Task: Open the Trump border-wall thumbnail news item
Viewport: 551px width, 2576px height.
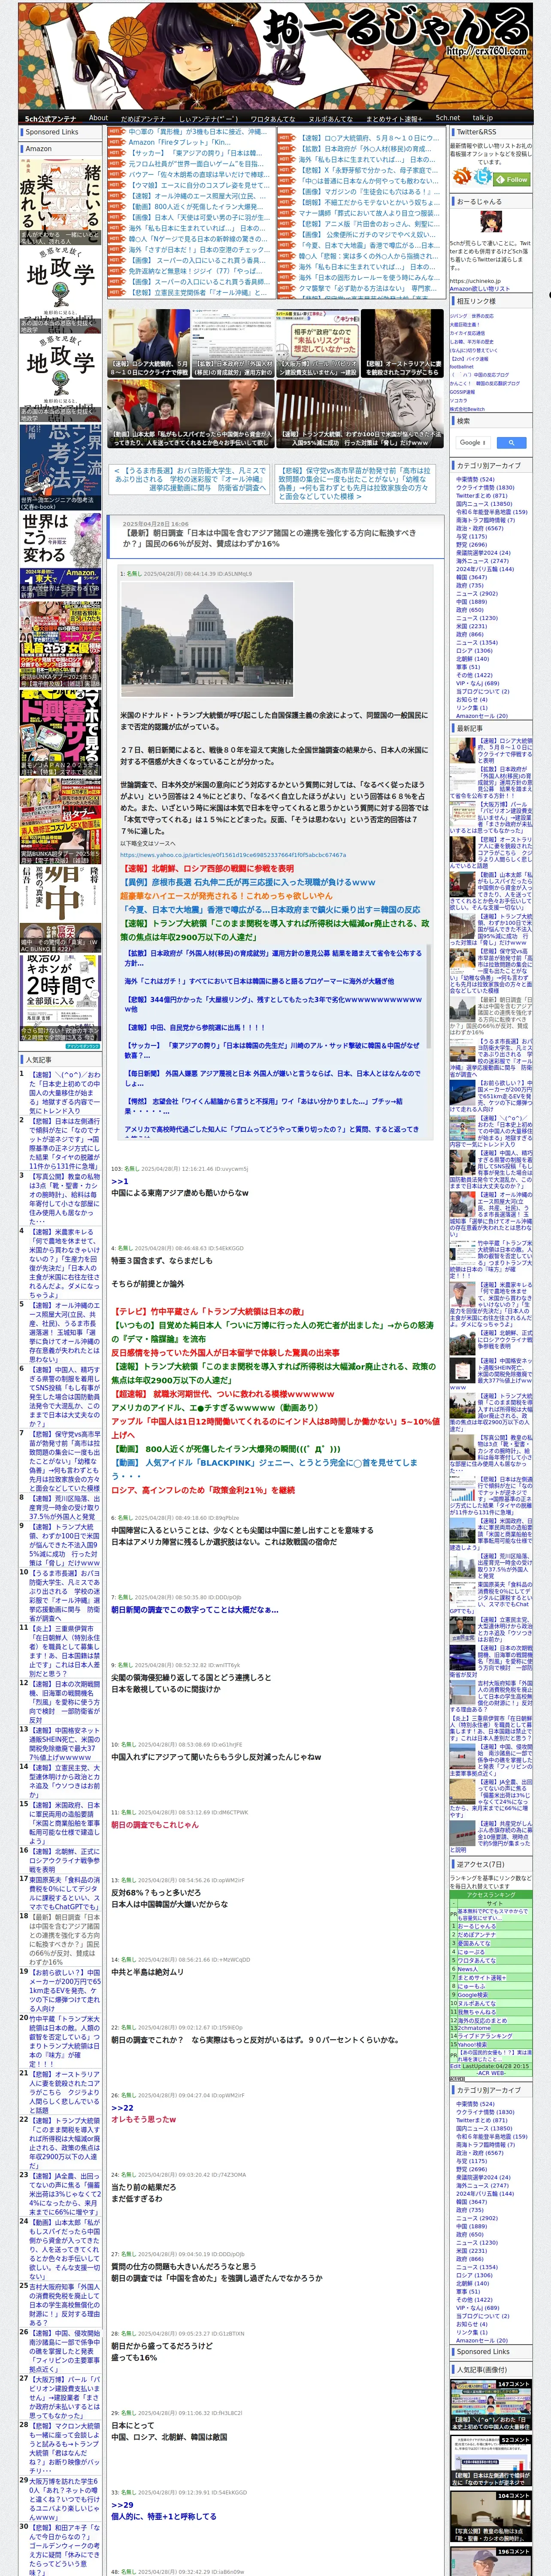Action: coord(360,413)
